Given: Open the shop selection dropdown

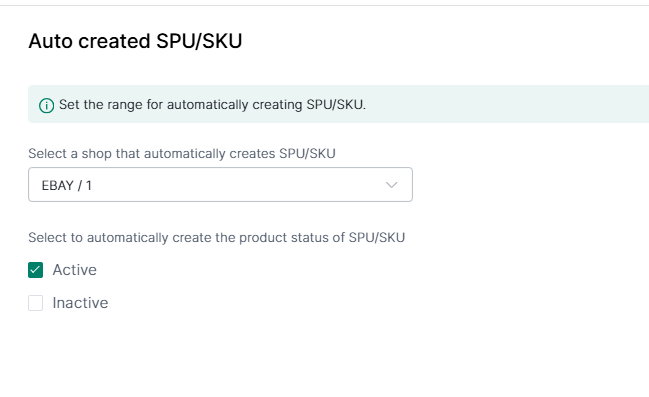Looking at the screenshot, I should (x=220, y=185).
